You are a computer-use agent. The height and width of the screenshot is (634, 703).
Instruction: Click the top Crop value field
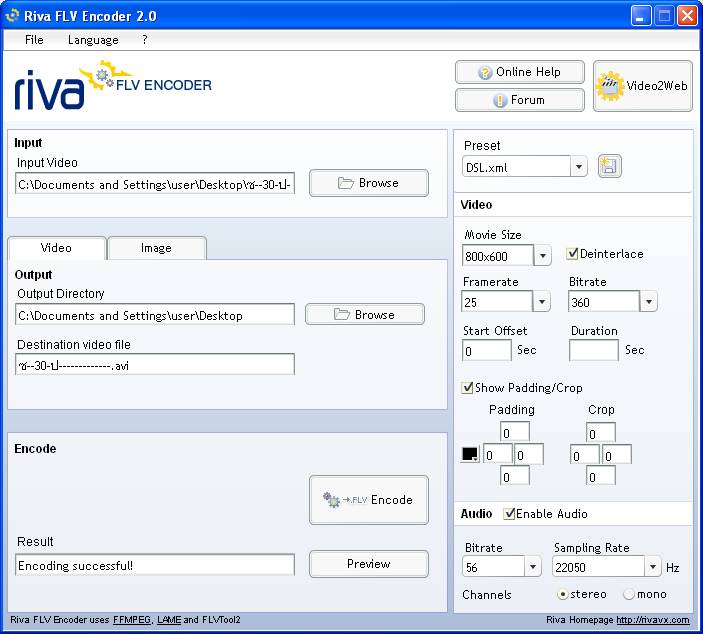click(x=601, y=433)
